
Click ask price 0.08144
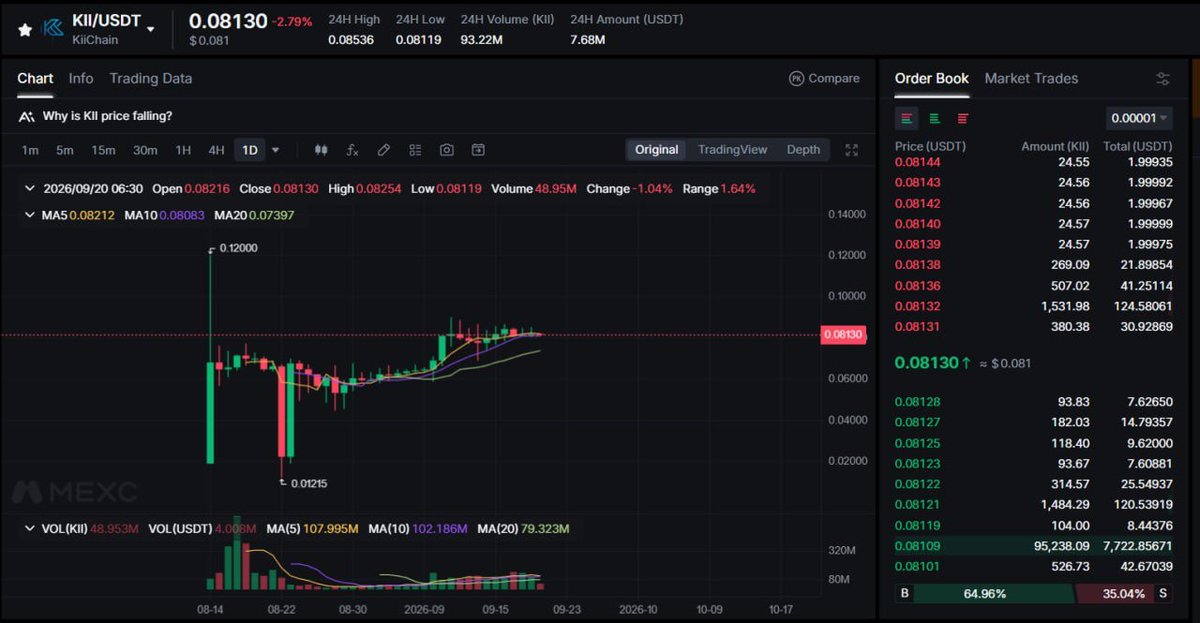[x=917, y=161]
